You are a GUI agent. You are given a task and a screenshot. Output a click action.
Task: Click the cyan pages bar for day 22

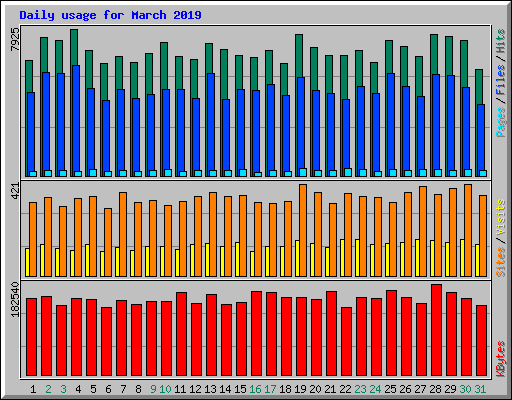348,173
